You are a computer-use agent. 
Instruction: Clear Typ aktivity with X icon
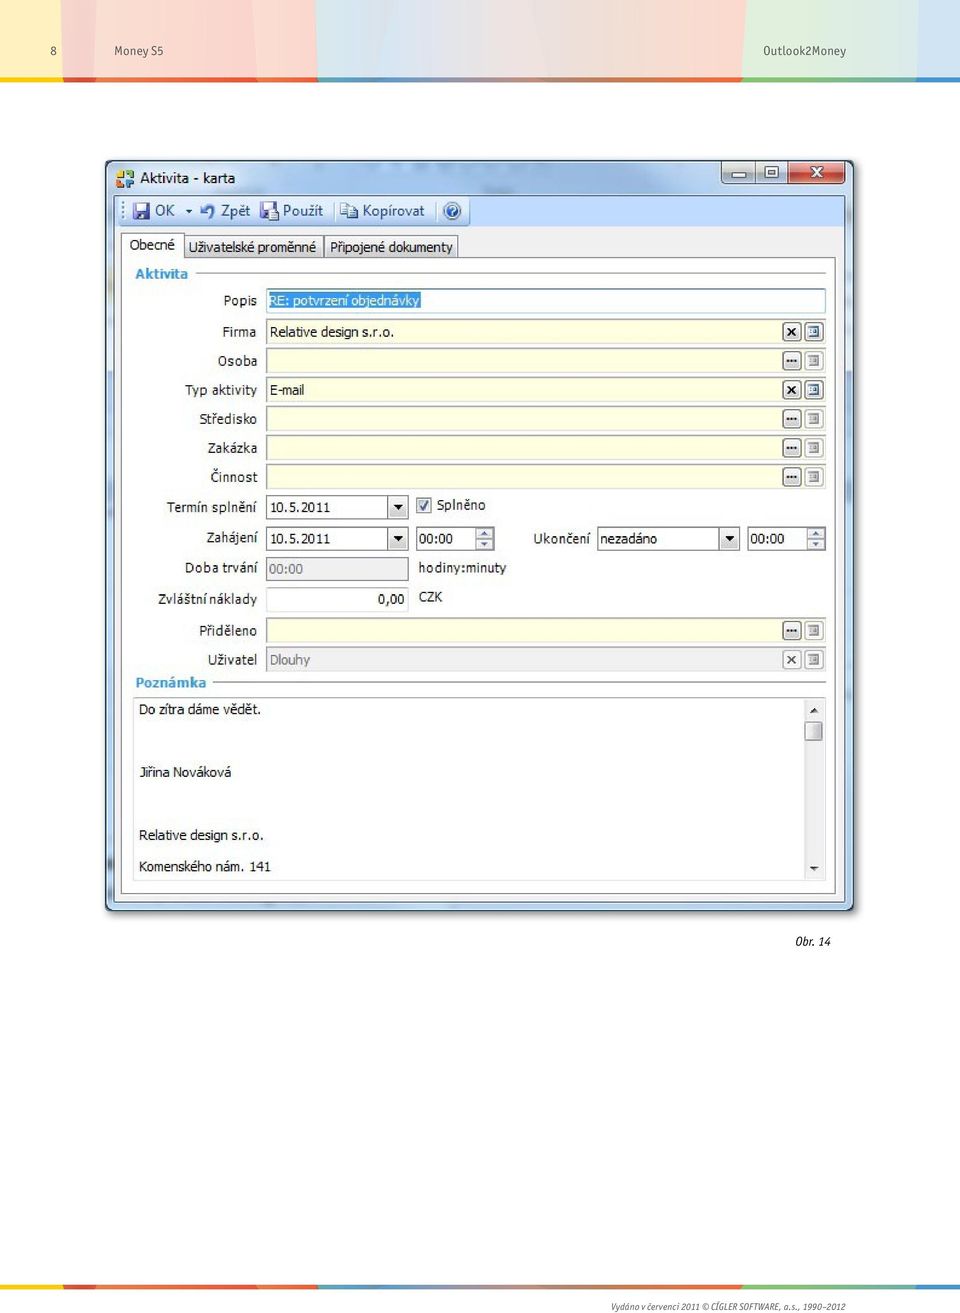pyautogui.click(x=791, y=390)
